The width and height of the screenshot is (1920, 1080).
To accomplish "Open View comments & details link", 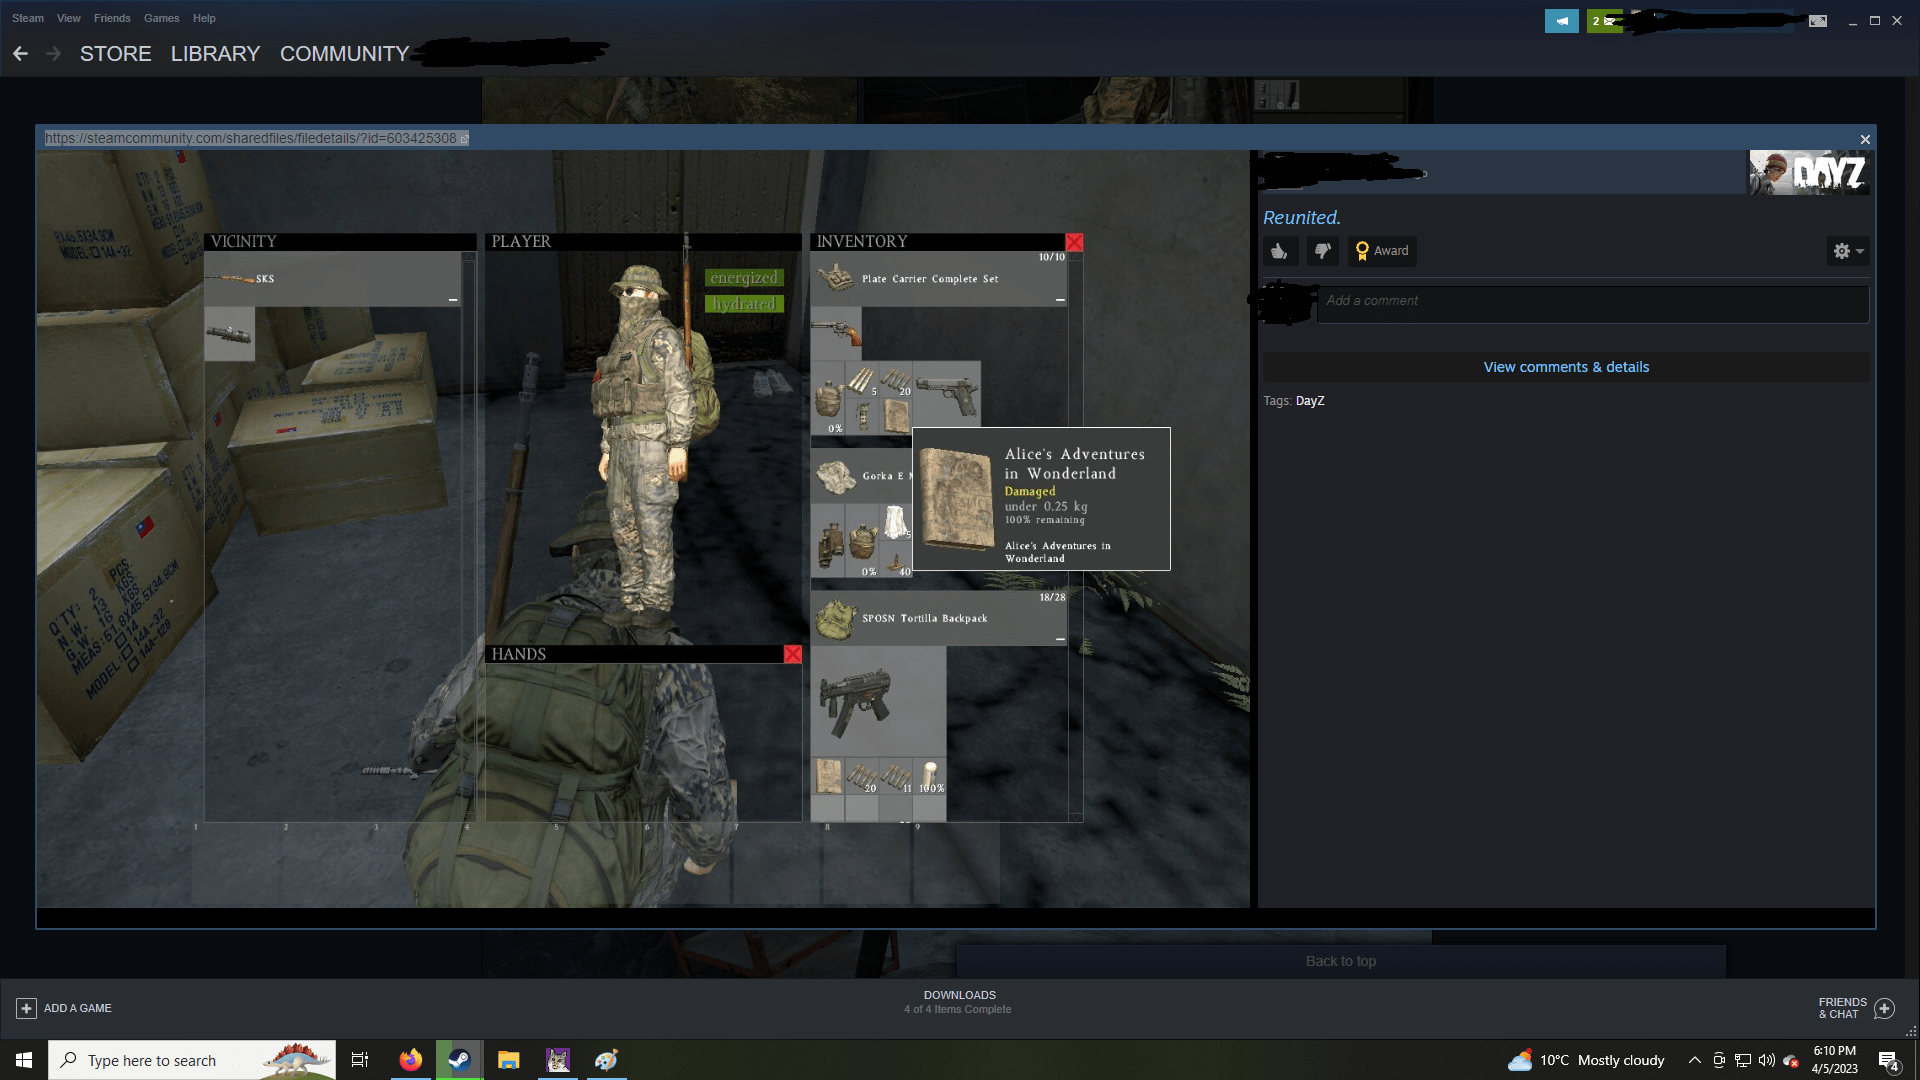I will coord(1565,367).
